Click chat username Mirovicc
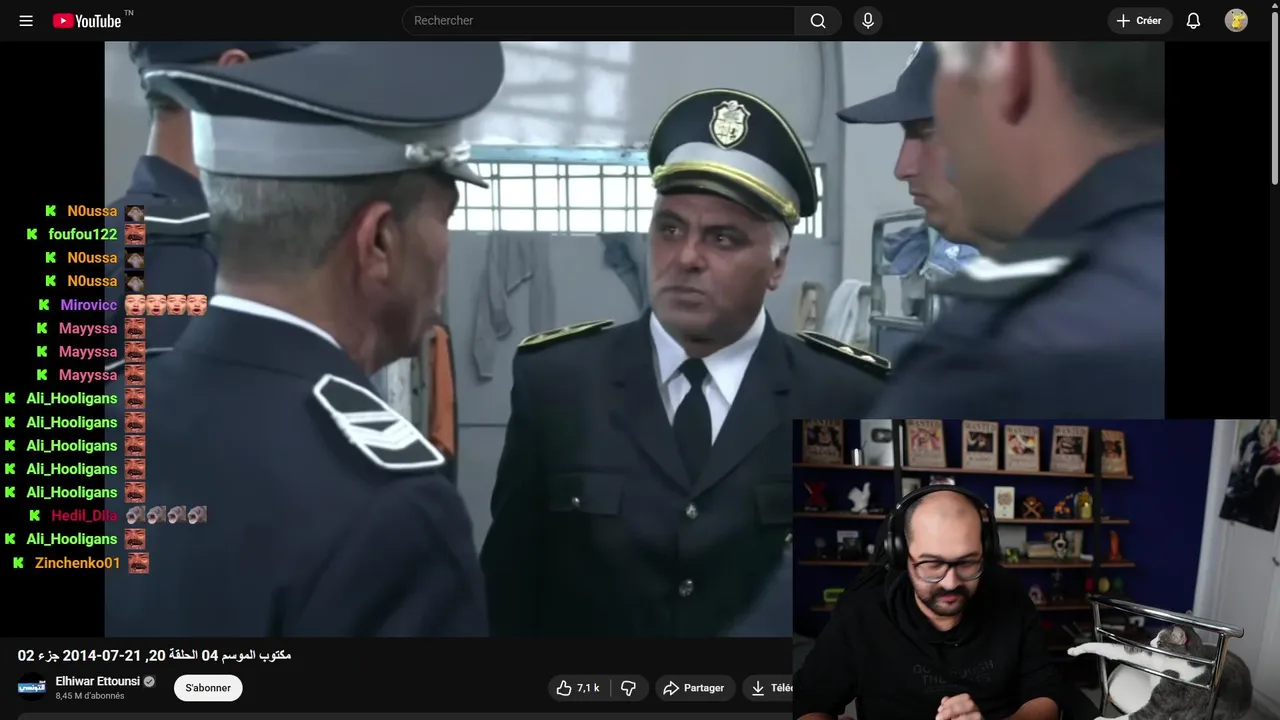Viewport: 1280px width, 720px height. pyautogui.click(x=89, y=305)
